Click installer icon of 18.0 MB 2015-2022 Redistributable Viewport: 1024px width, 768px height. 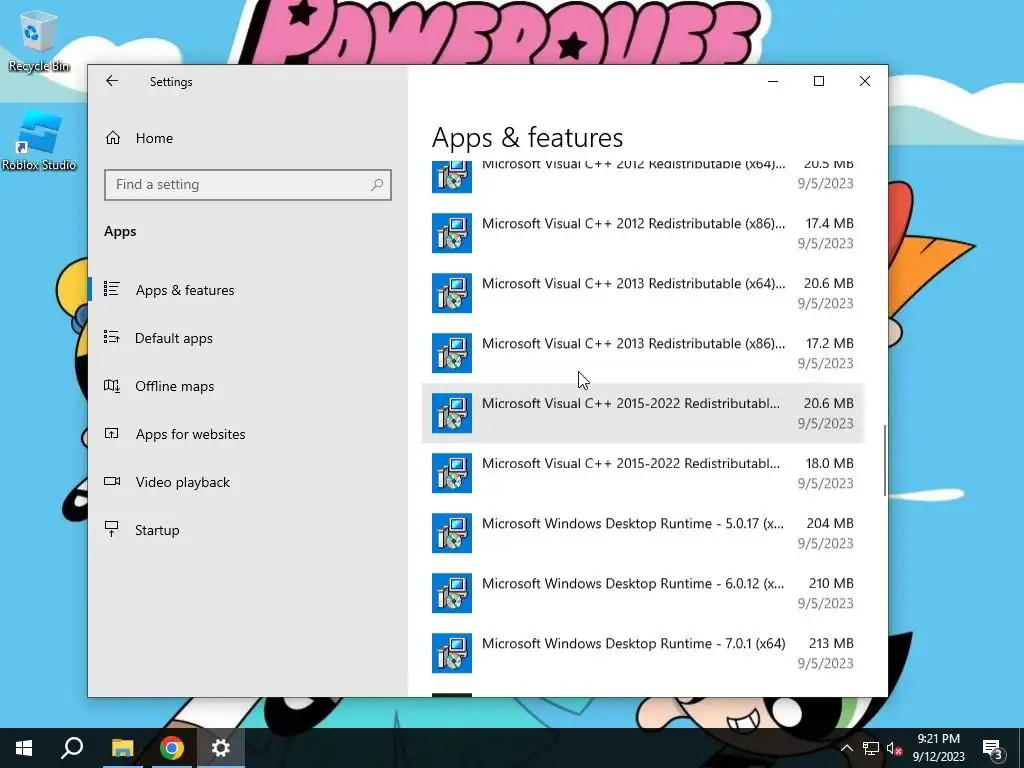click(452, 473)
